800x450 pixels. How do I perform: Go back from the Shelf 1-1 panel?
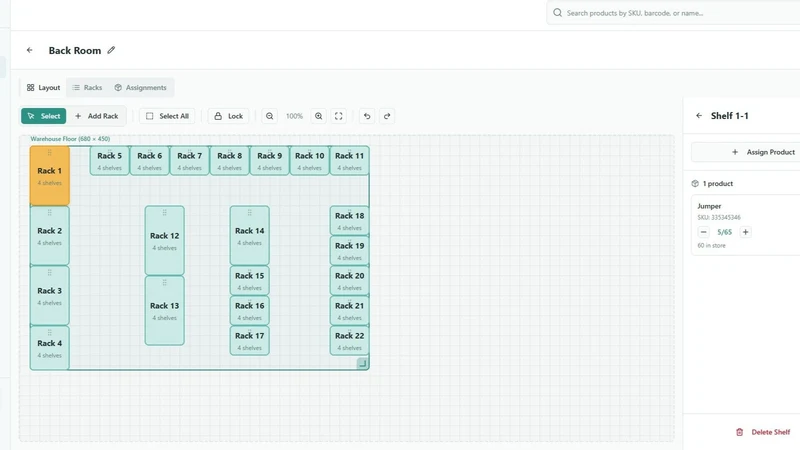tap(699, 116)
